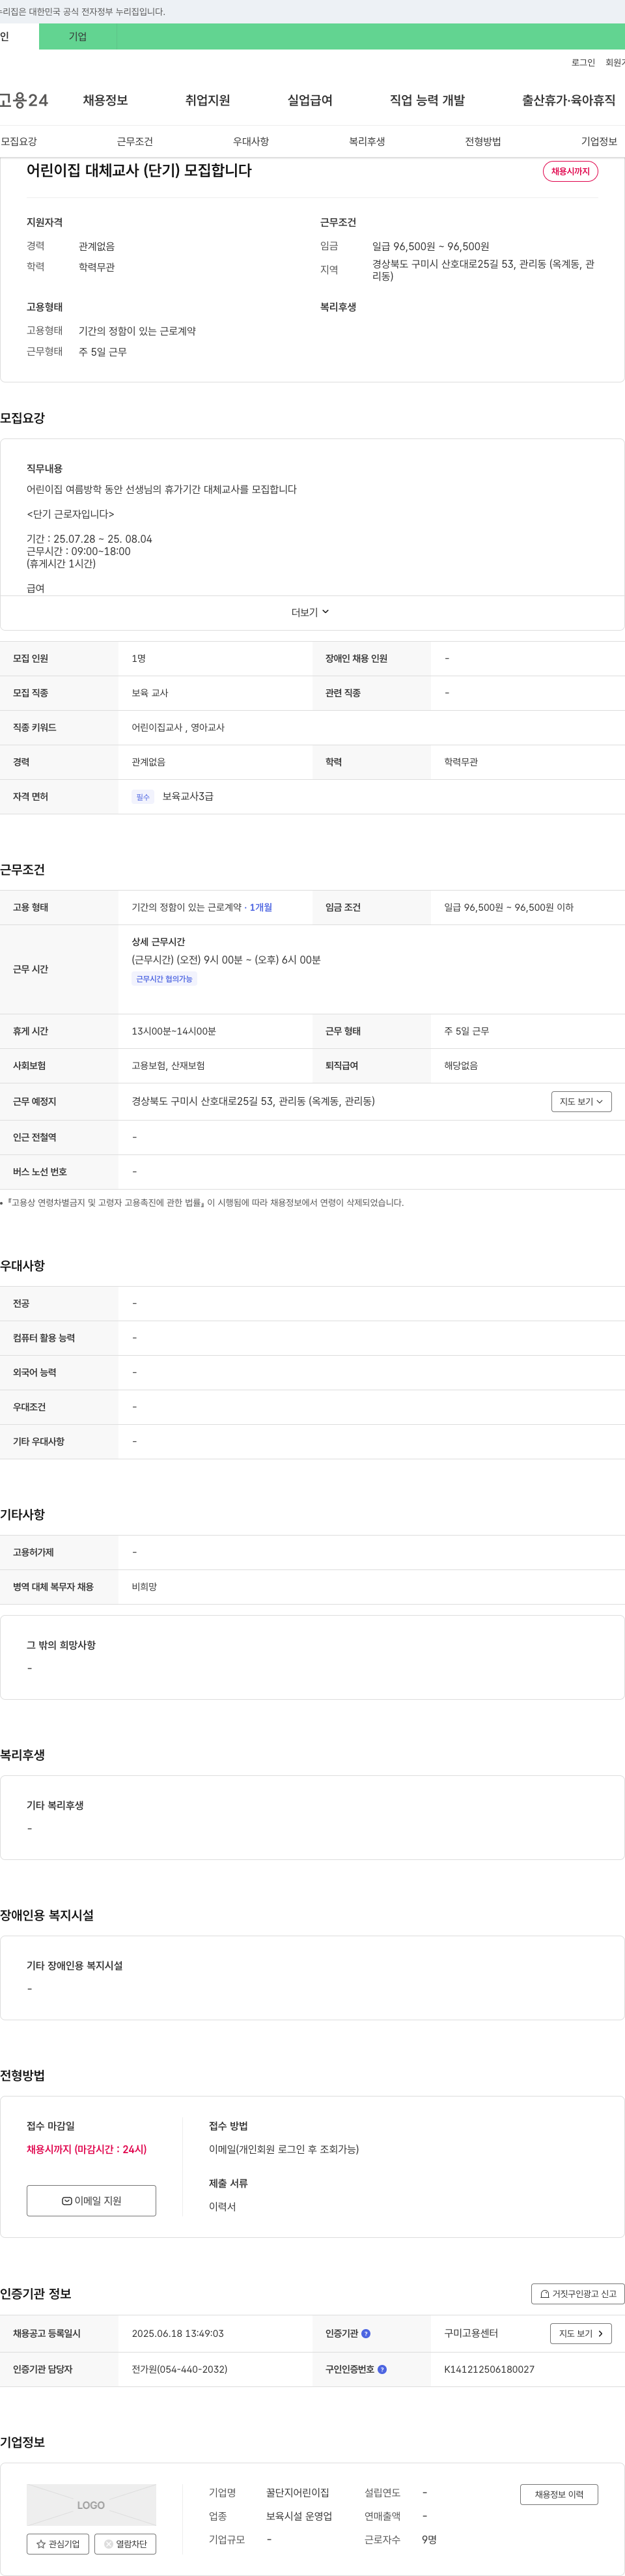Click the 채용시까지 deadline badge

(570, 171)
